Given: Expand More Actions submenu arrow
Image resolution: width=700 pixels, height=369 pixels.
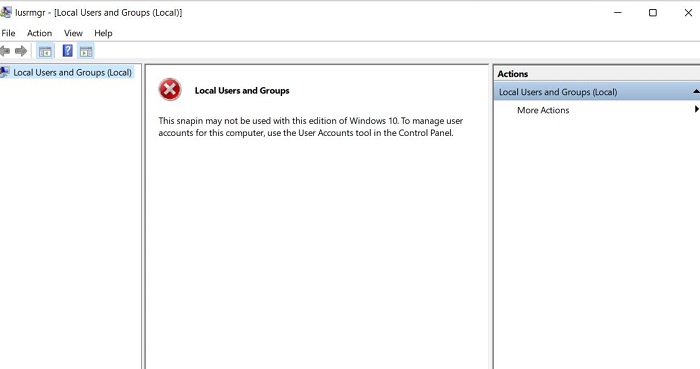Looking at the screenshot, I should point(696,109).
